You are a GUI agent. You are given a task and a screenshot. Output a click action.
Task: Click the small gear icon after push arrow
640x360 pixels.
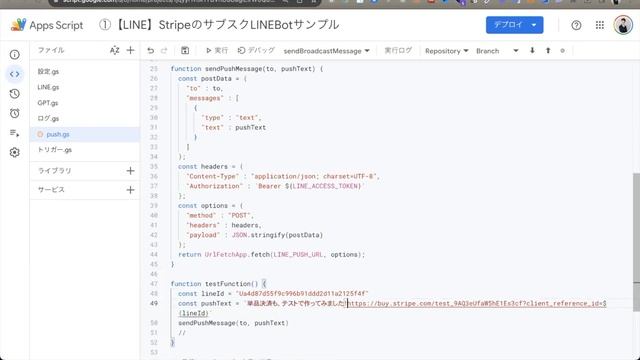point(562,51)
